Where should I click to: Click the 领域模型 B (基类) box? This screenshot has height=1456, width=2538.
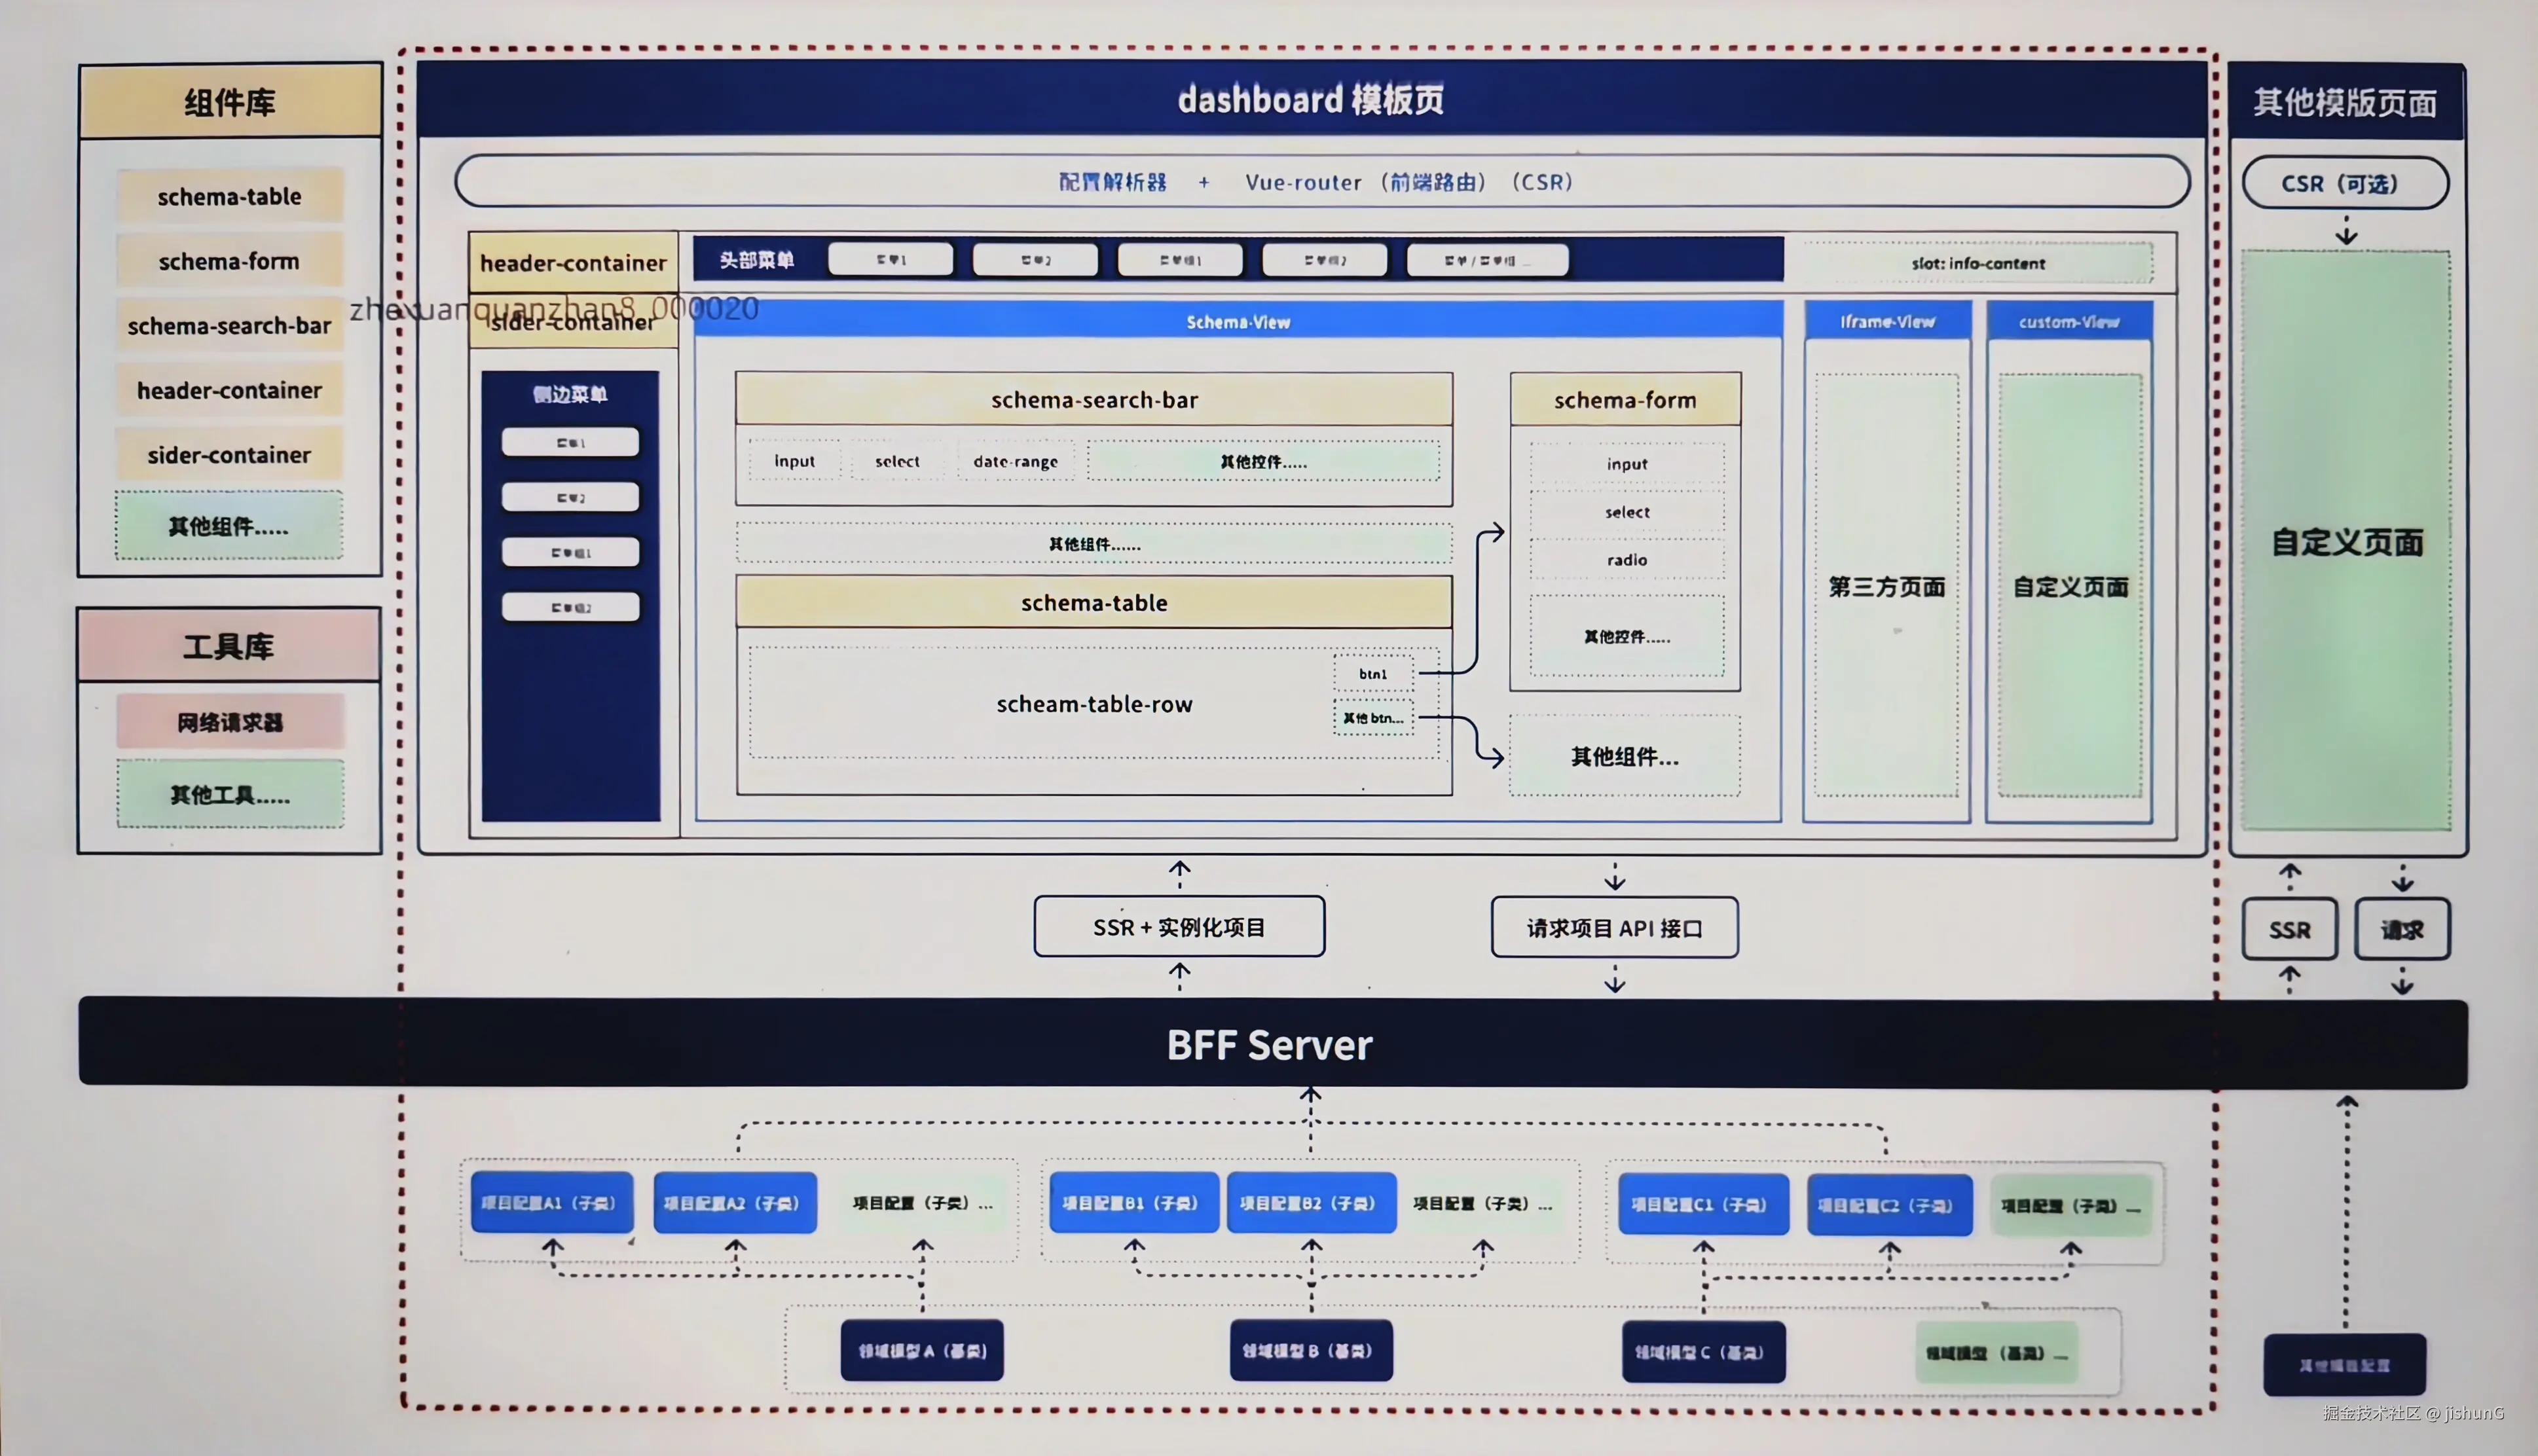tap(1310, 1351)
